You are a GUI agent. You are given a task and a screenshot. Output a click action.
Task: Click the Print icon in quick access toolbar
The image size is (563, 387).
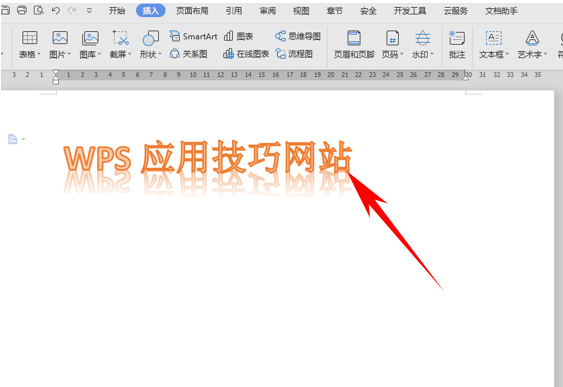tap(22, 10)
